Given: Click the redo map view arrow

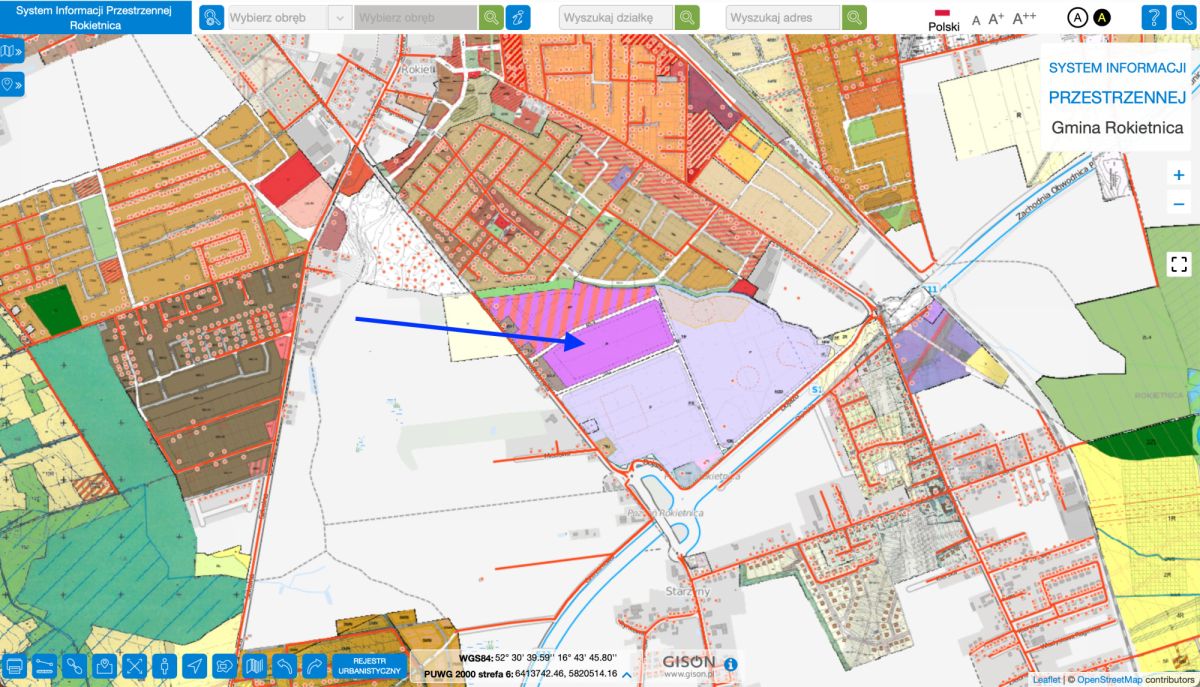Looking at the screenshot, I should point(315,666).
